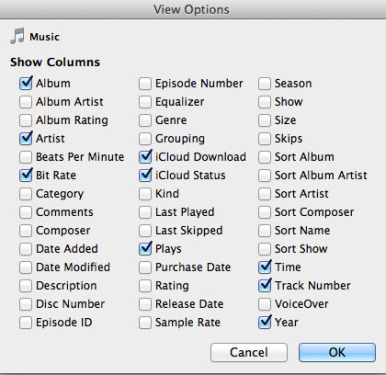Uncheck the Album column checkbox
This screenshot has height=375, width=386.
pyautogui.click(x=26, y=83)
